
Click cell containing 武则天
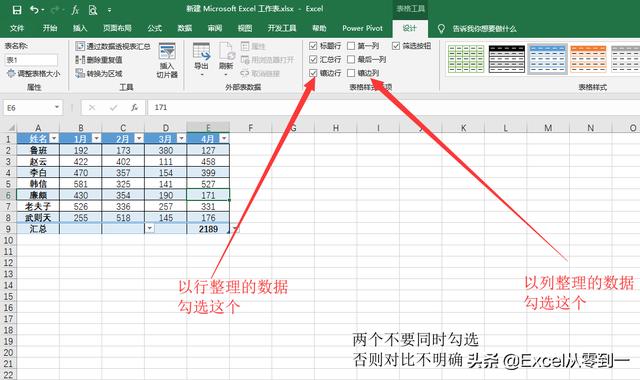click(x=38, y=218)
